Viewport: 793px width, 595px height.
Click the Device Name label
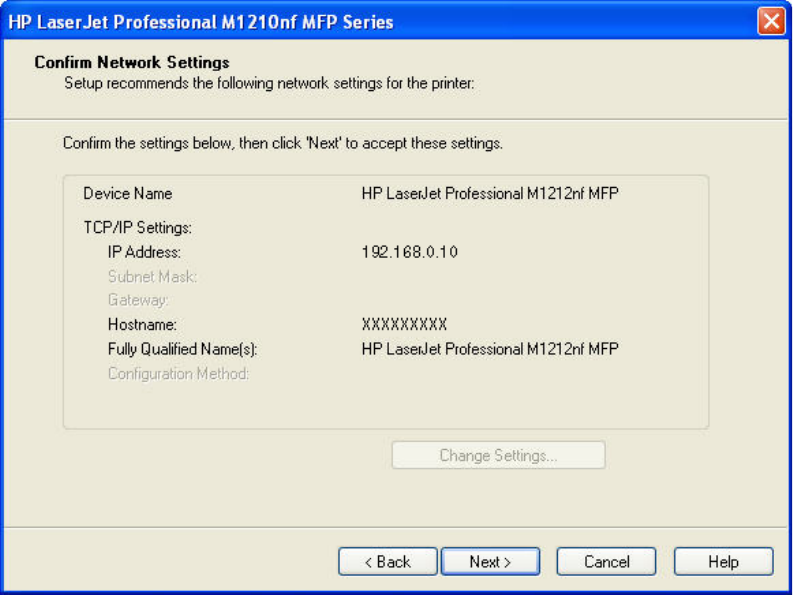pyautogui.click(x=127, y=194)
